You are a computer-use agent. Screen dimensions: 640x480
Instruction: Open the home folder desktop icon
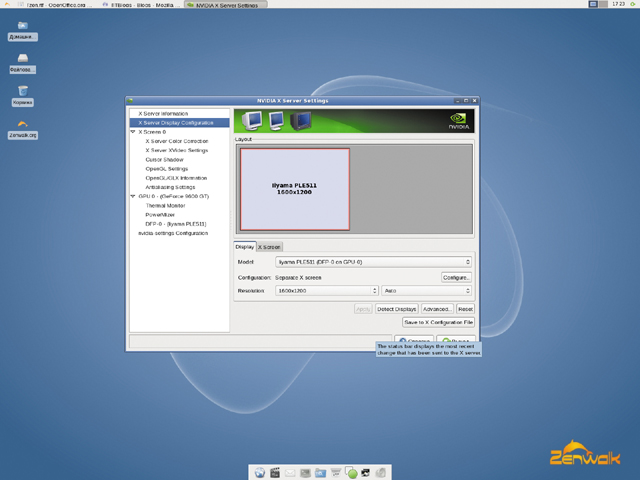pos(23,31)
